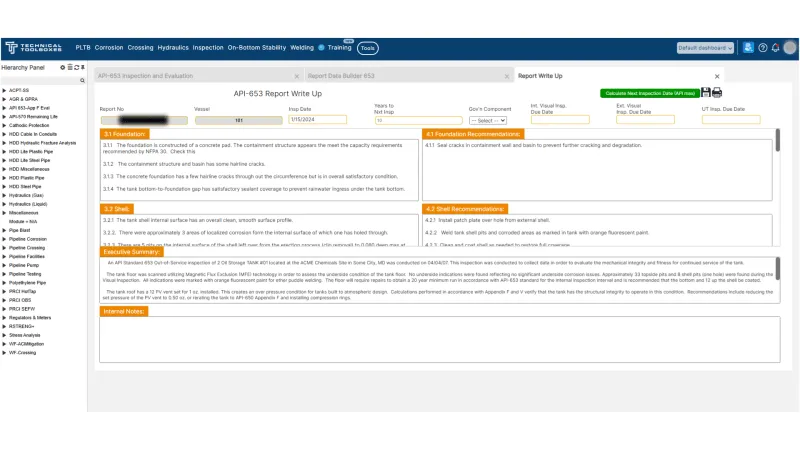Close the API-653 Inspection and Evaluation tab
This screenshot has width=800, height=450.
pos(296,76)
